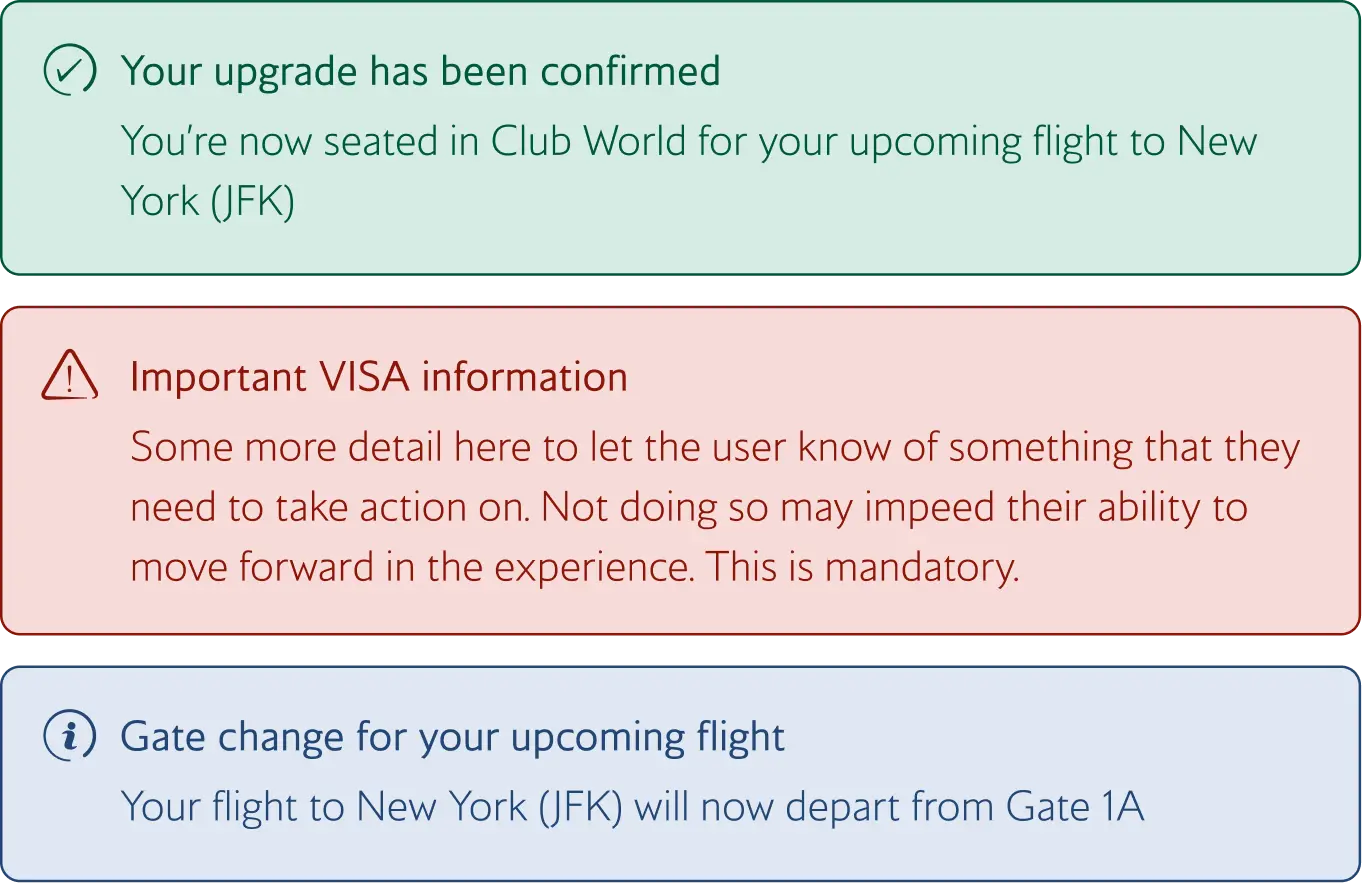The image size is (1362, 883).
Task: Click 'Your flight to New York (JFK)' in the blue banner
Action: coord(372,806)
